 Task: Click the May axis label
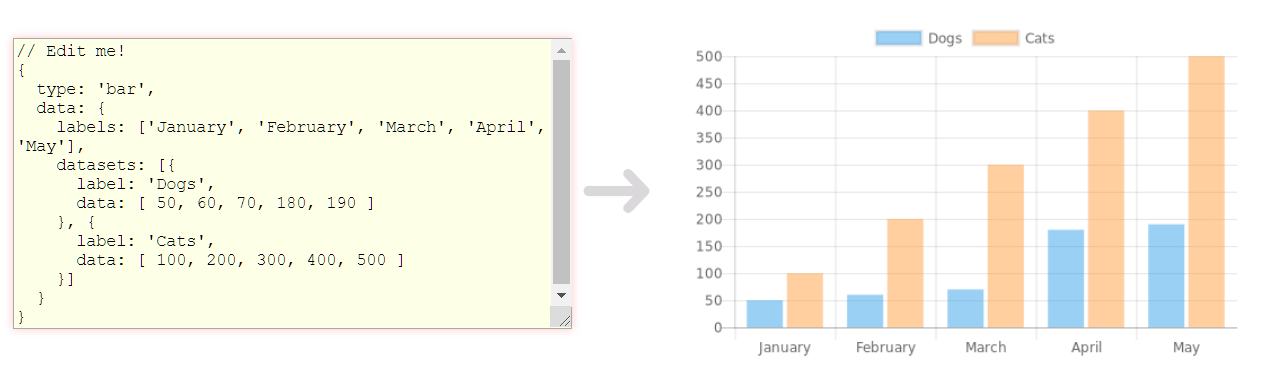click(x=1186, y=347)
